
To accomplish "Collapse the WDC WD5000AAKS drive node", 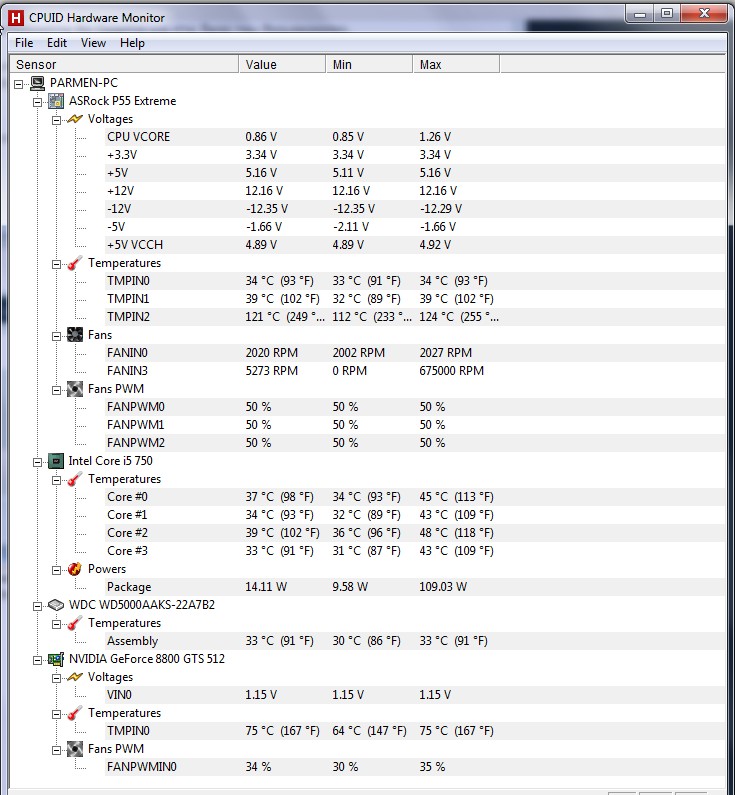I will 38,606.
